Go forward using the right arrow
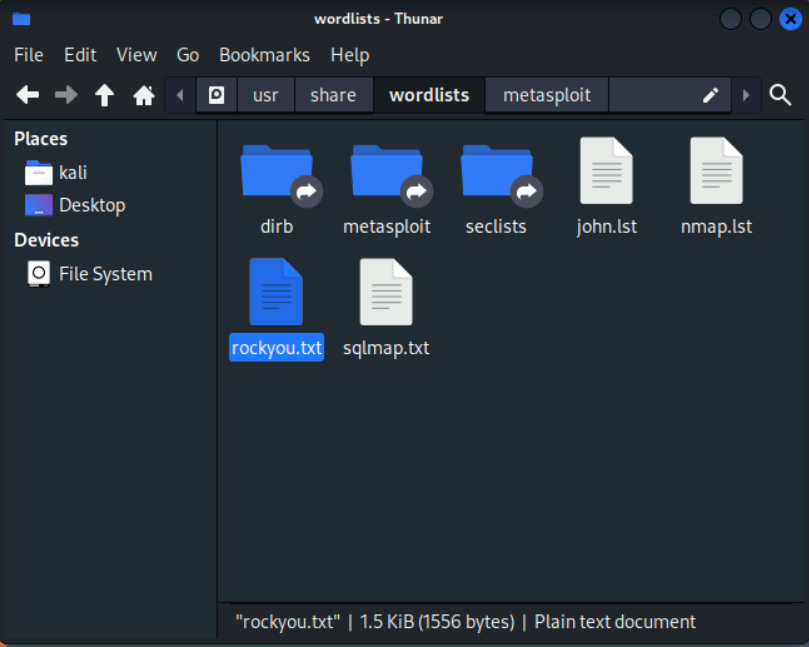 (66, 95)
